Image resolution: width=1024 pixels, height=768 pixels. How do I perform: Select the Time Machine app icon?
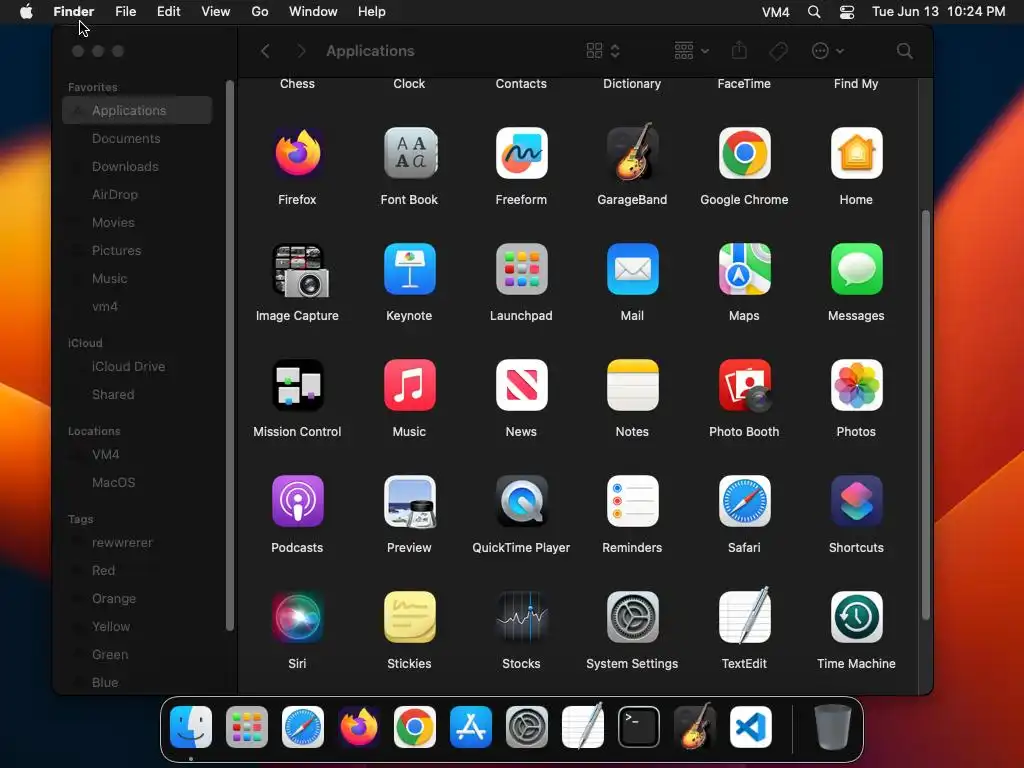[x=856, y=617]
